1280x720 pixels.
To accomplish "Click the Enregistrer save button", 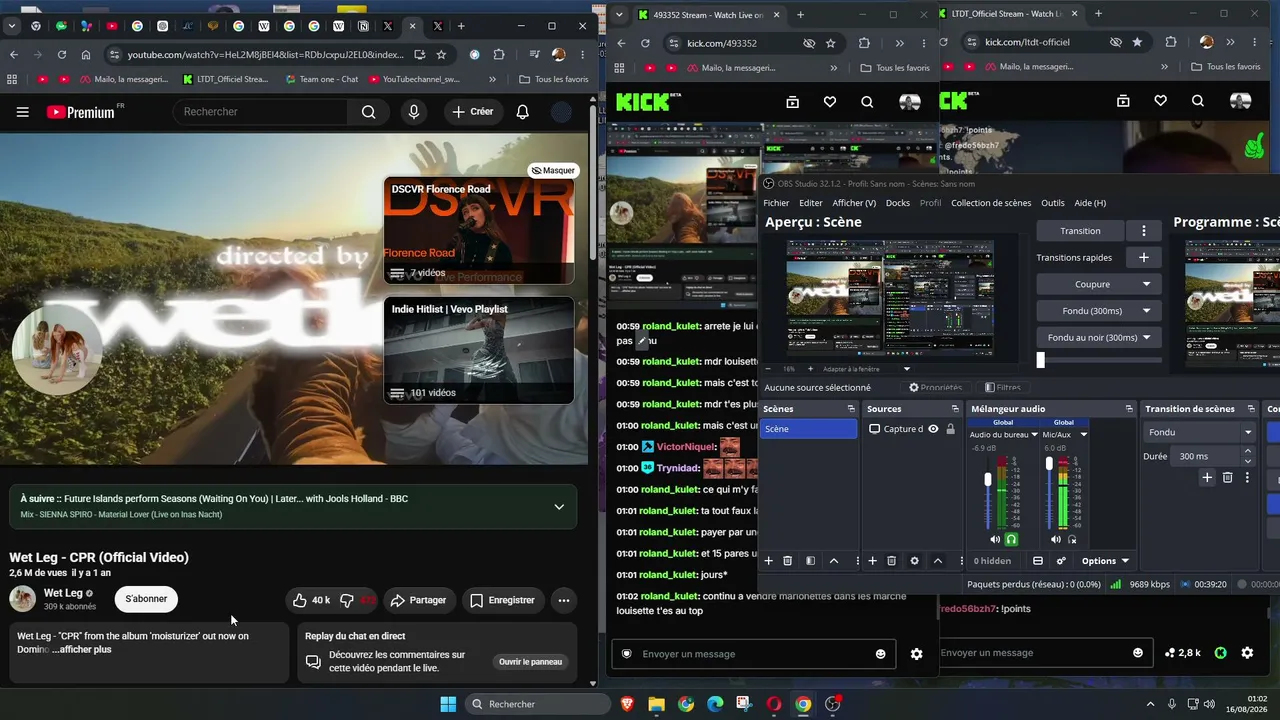I will click(502, 600).
